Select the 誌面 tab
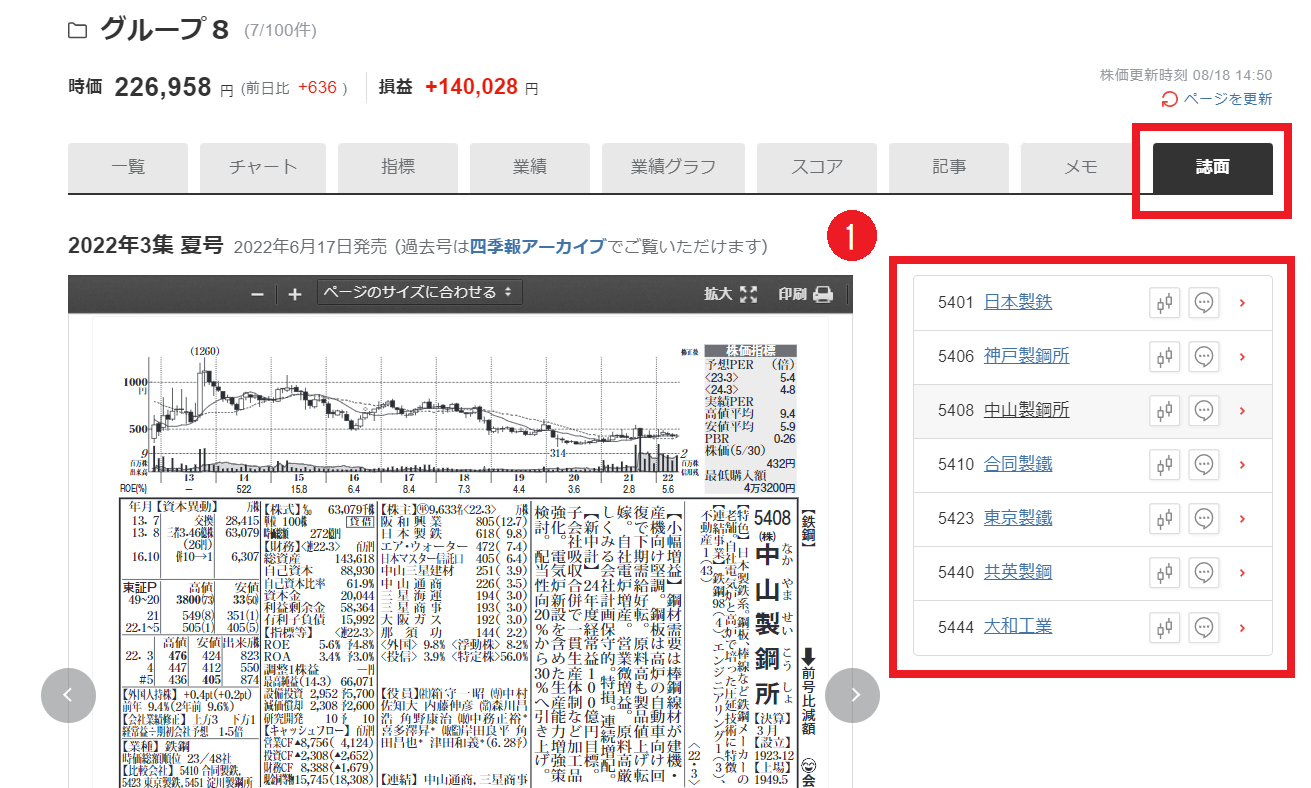 (x=1213, y=168)
